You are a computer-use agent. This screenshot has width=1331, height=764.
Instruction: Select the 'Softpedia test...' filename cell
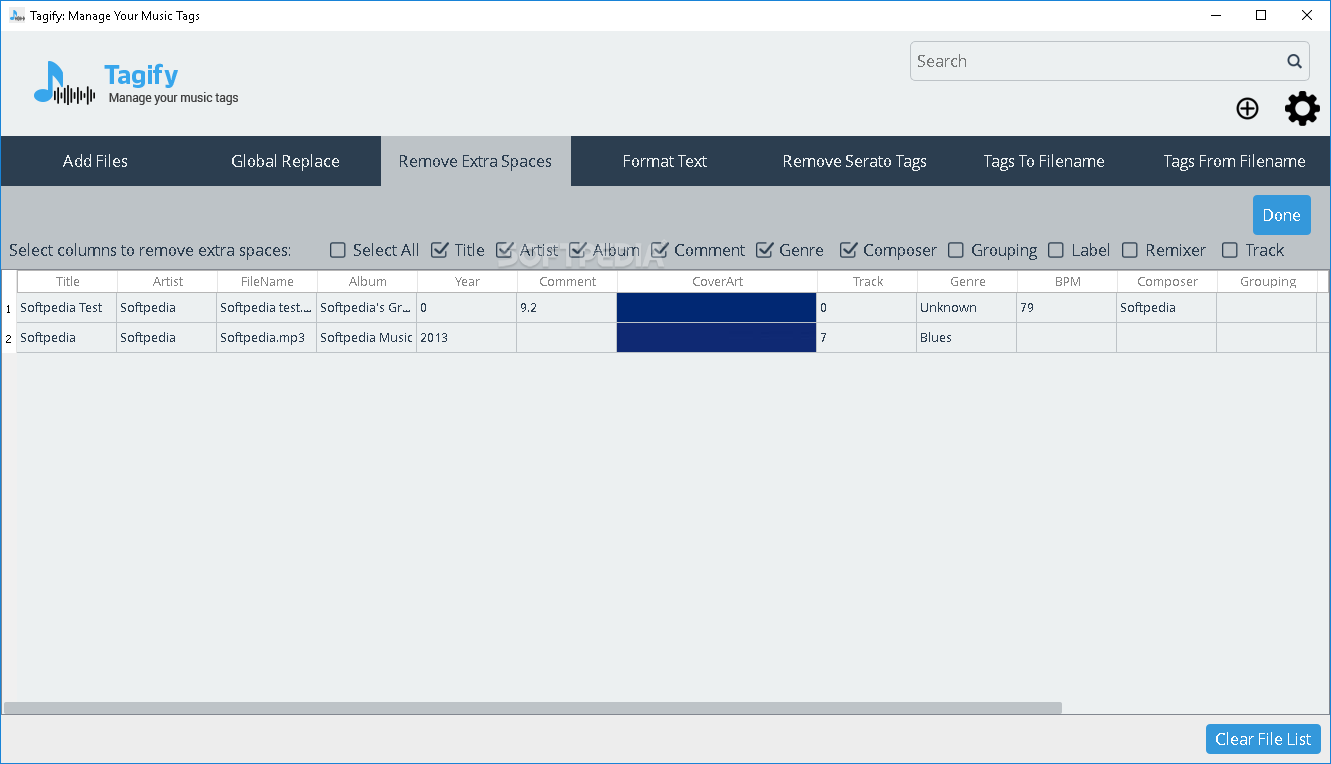[x=267, y=307]
